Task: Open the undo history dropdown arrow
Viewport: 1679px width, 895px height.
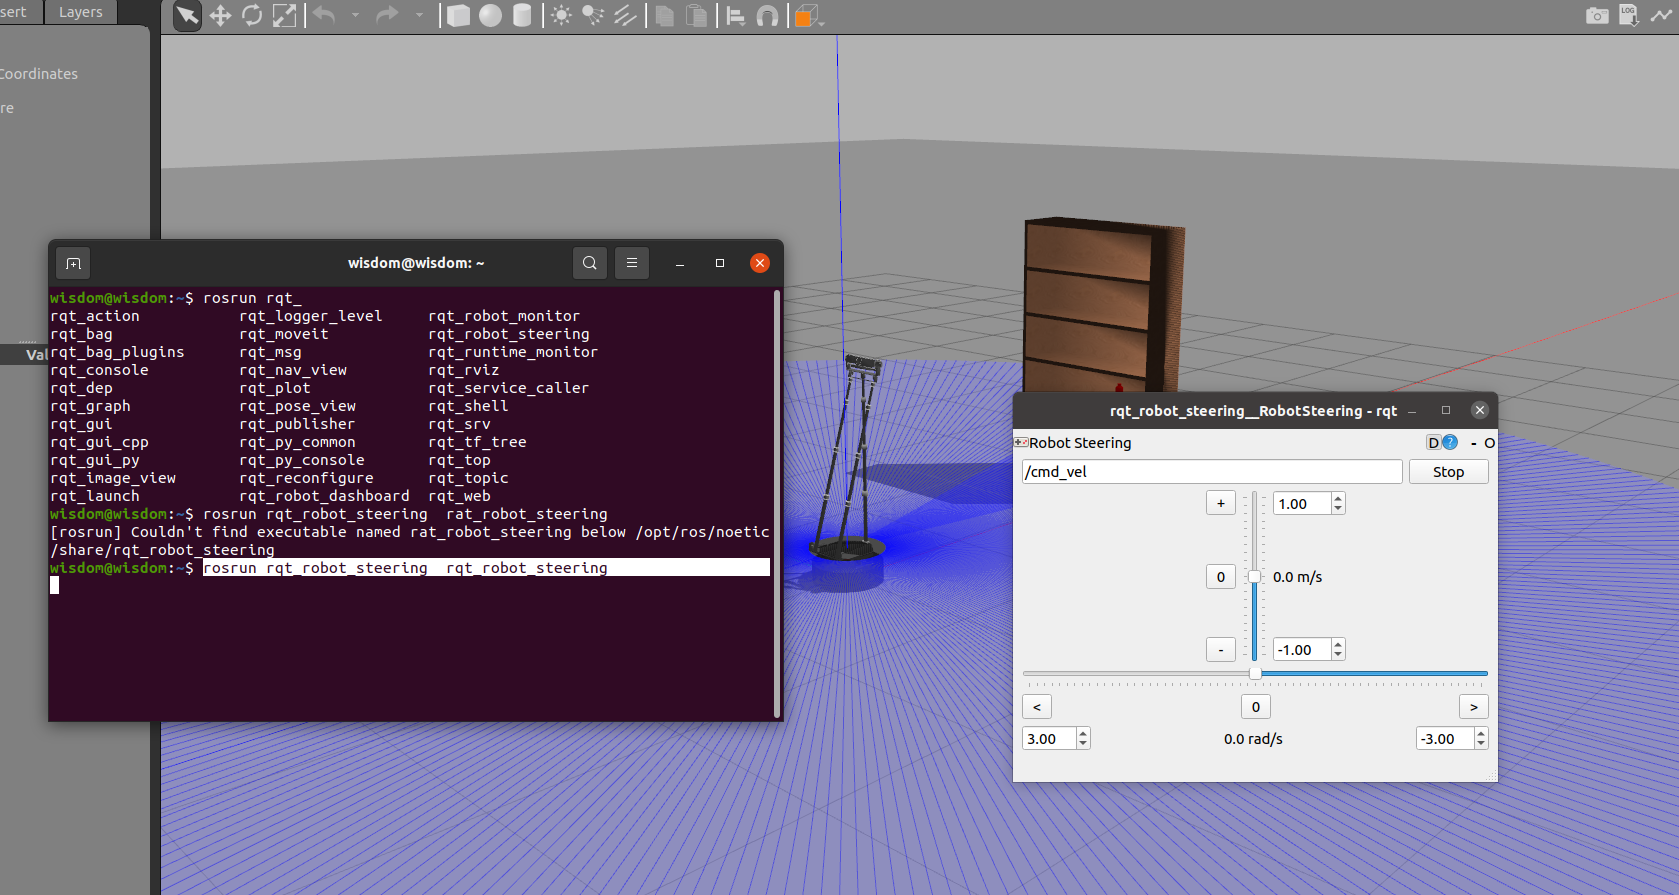Action: [355, 15]
